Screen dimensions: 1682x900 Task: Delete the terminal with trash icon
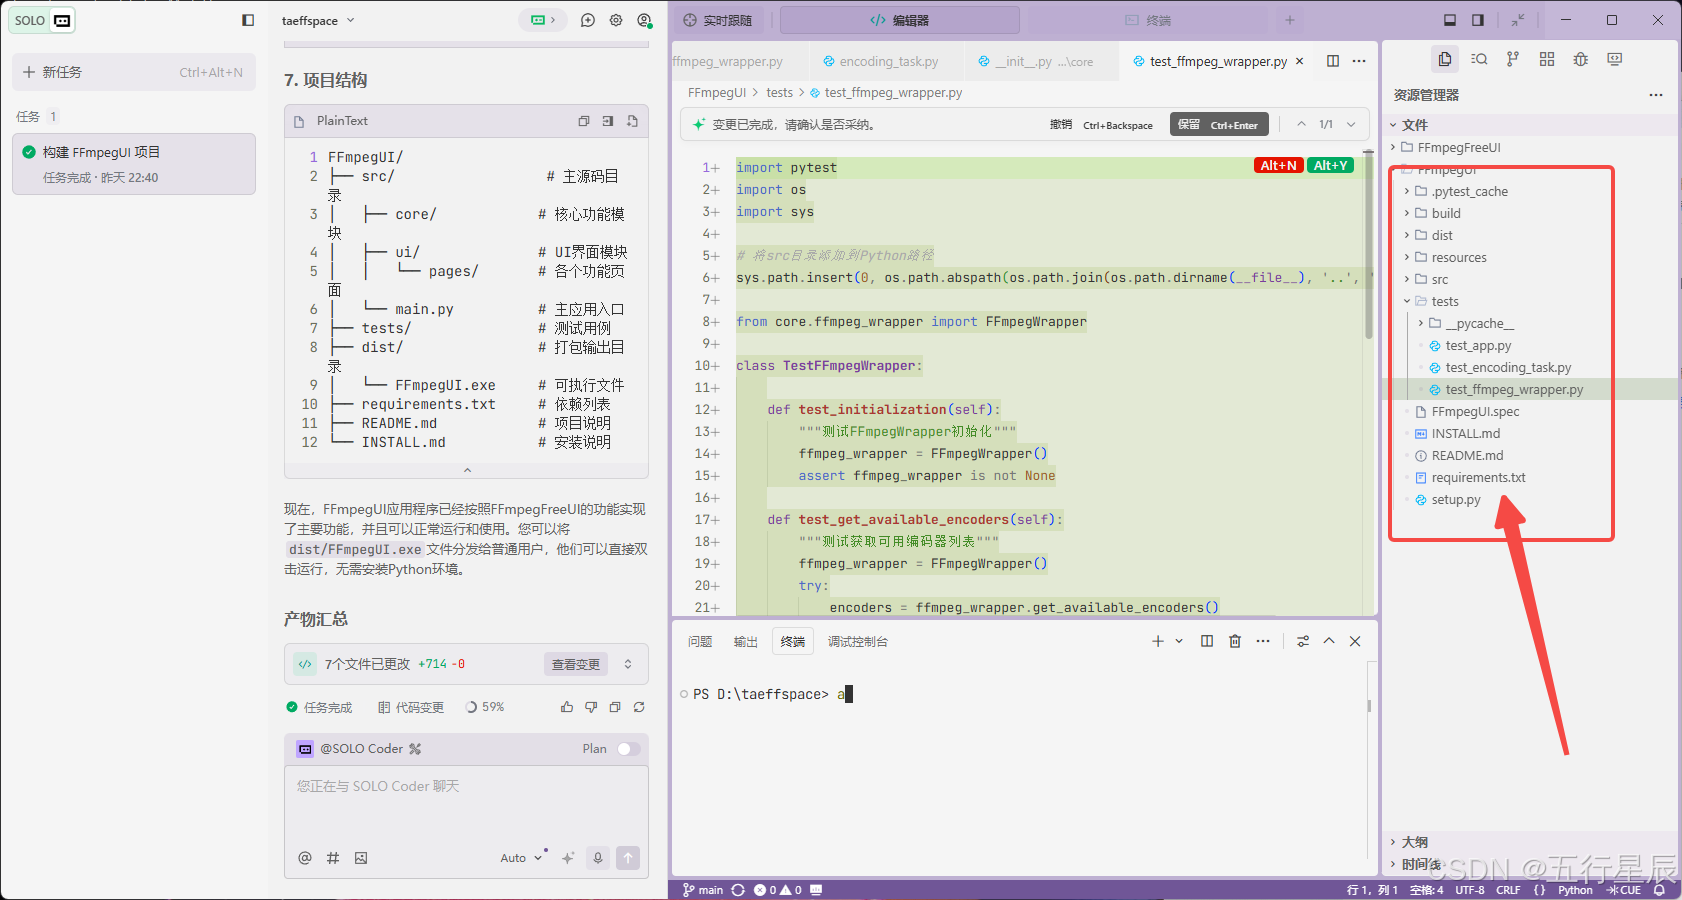pyautogui.click(x=1235, y=641)
